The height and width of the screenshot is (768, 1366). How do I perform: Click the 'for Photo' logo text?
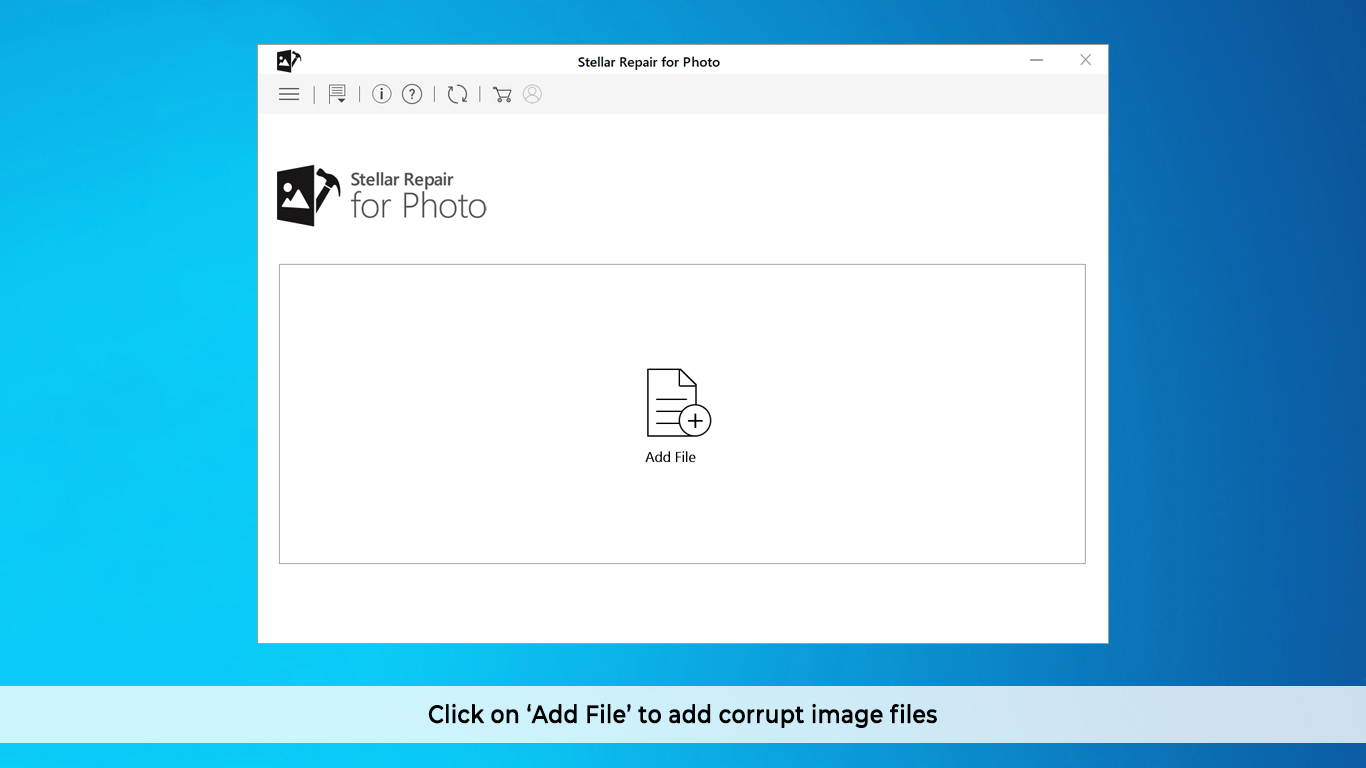418,207
